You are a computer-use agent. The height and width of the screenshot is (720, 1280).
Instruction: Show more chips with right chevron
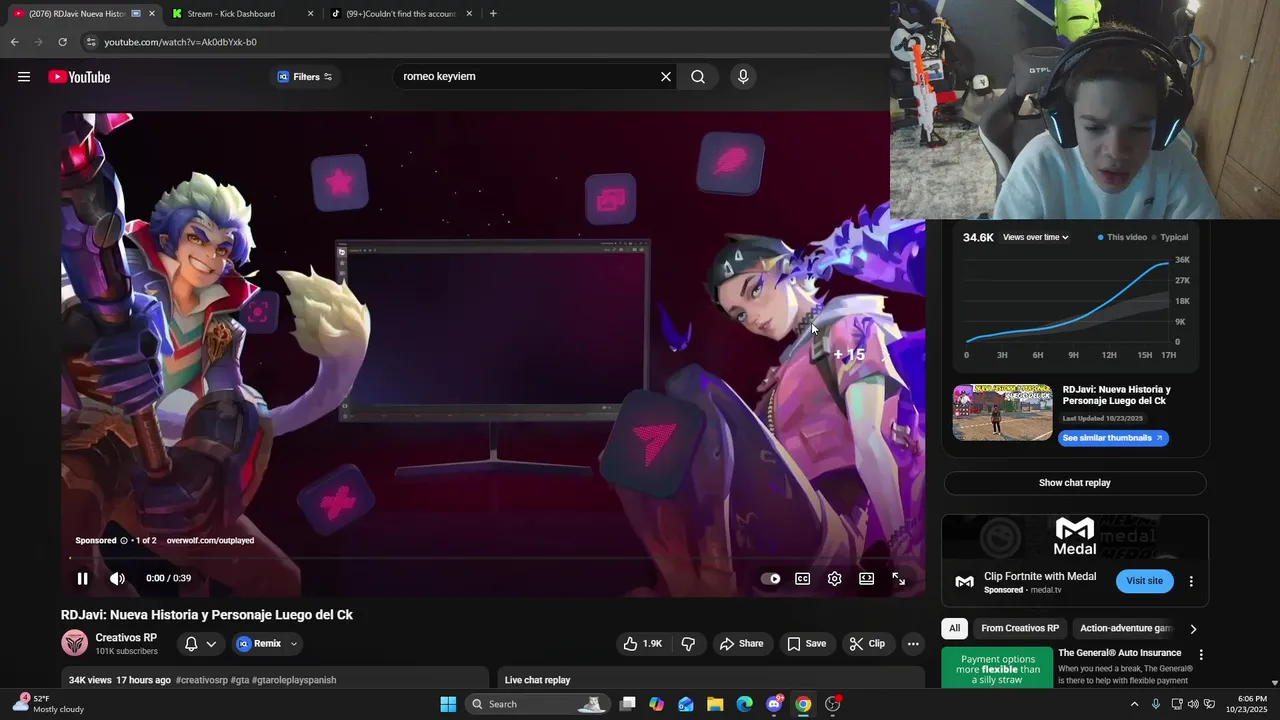tap(1193, 629)
